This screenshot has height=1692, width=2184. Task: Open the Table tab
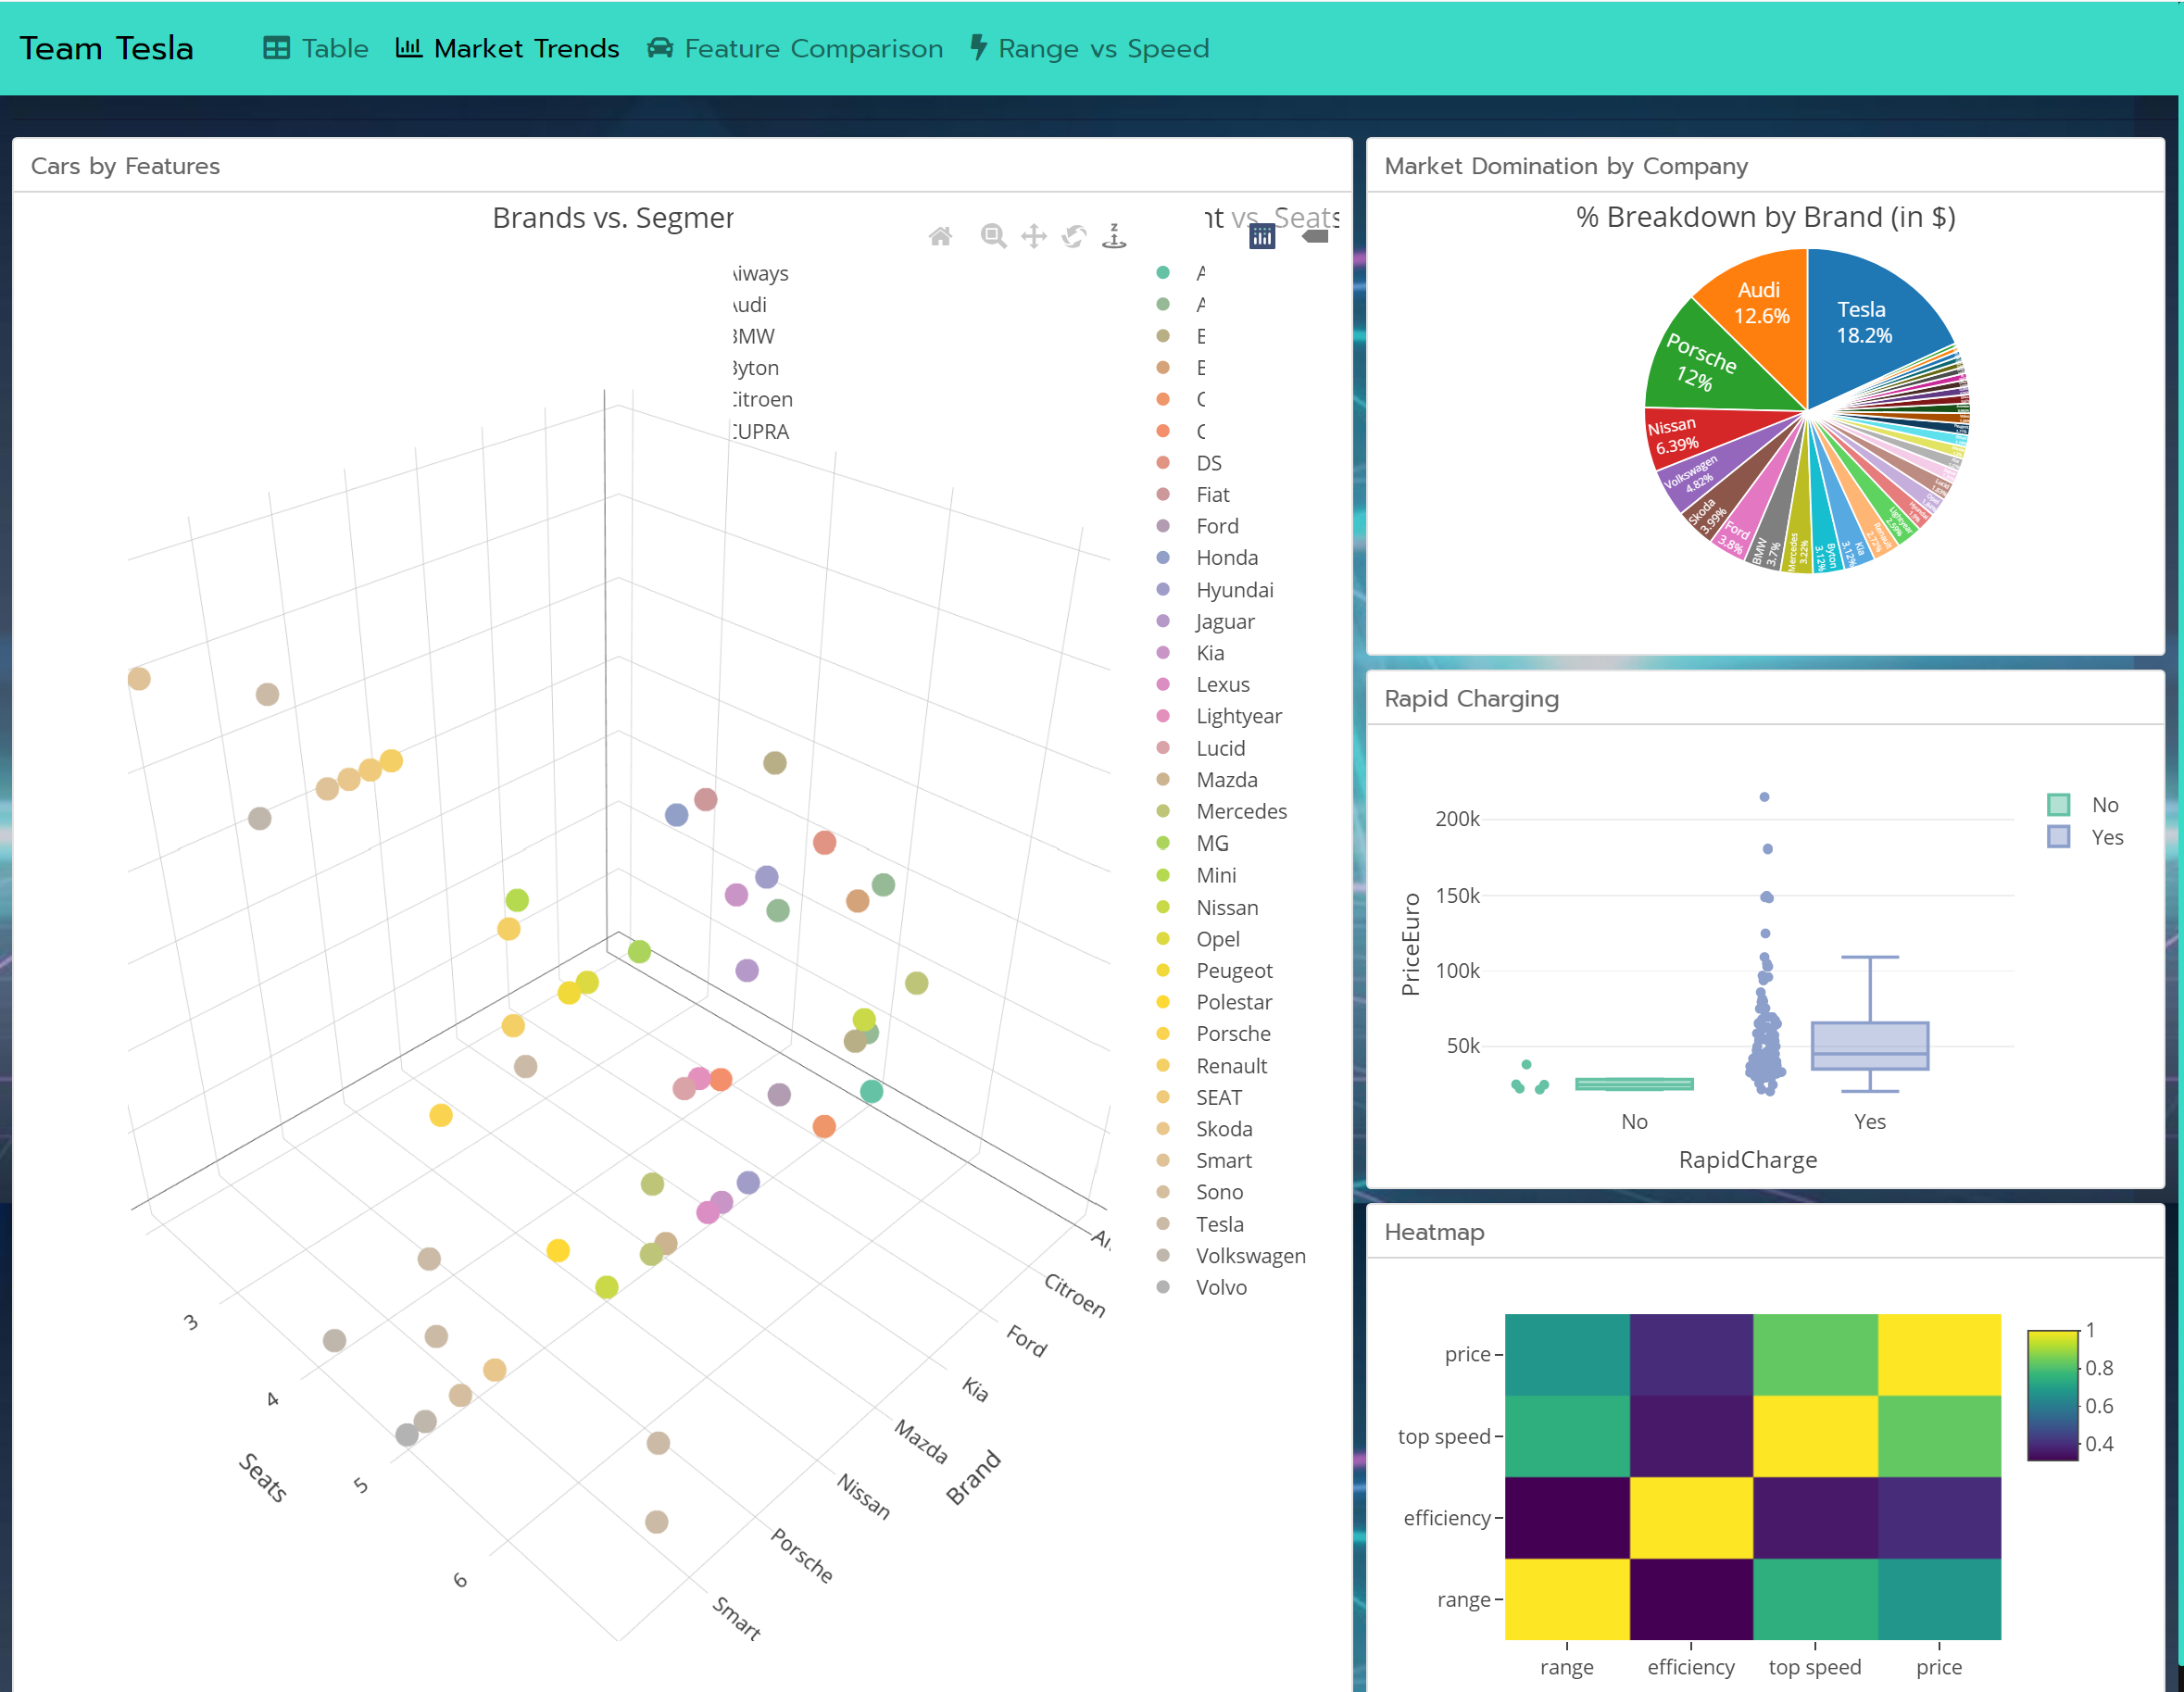click(316, 48)
